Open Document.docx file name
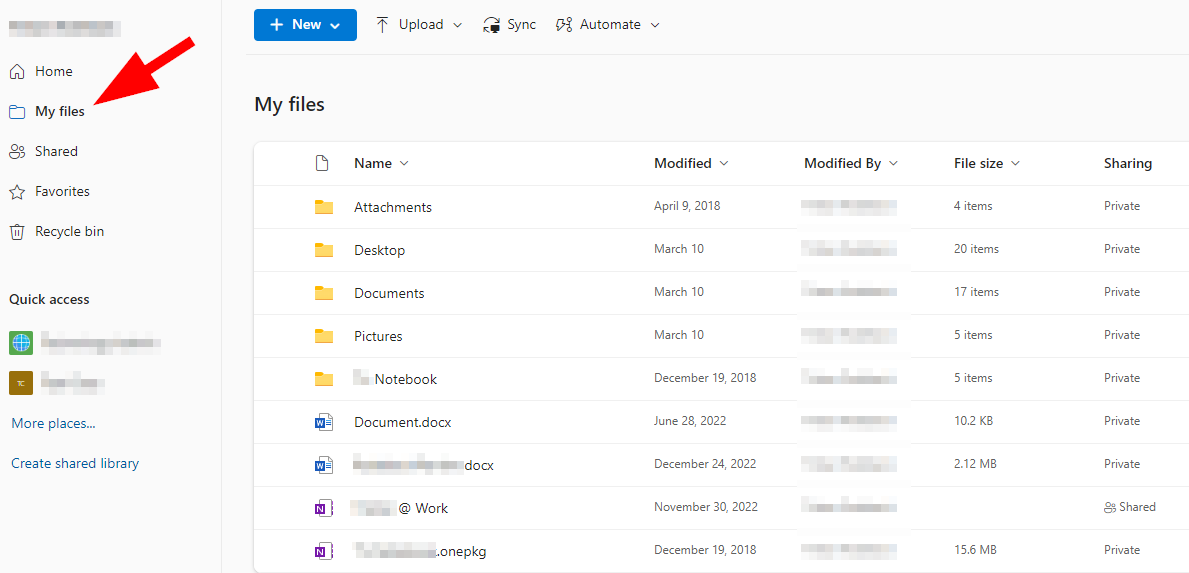This screenshot has height=573, width=1189. (403, 422)
